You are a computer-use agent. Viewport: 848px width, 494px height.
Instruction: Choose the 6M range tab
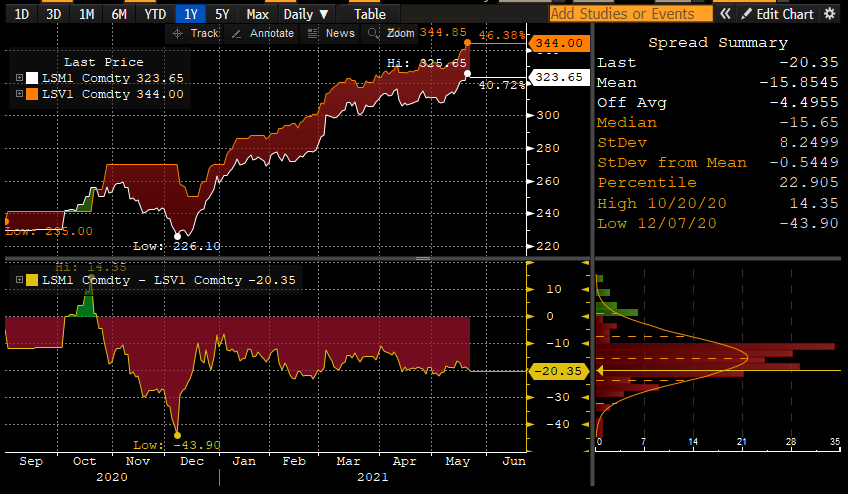click(x=119, y=14)
